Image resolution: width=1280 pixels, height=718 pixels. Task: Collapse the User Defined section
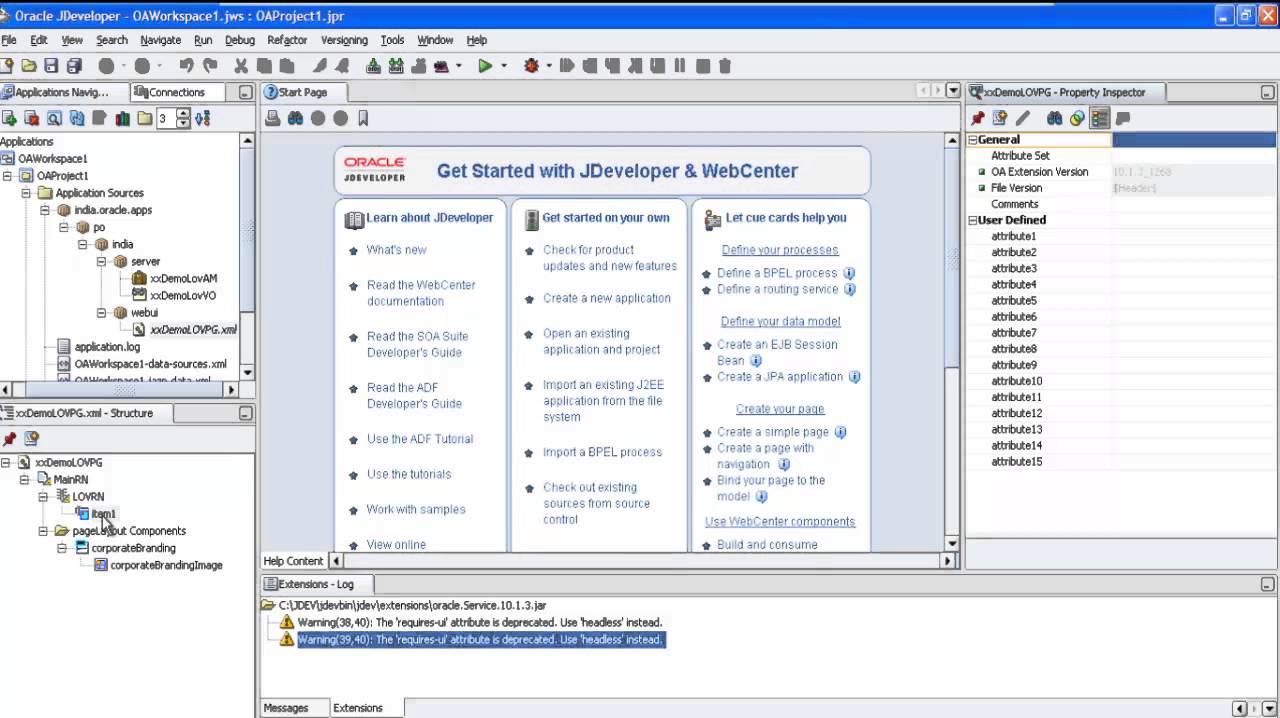click(x=972, y=220)
